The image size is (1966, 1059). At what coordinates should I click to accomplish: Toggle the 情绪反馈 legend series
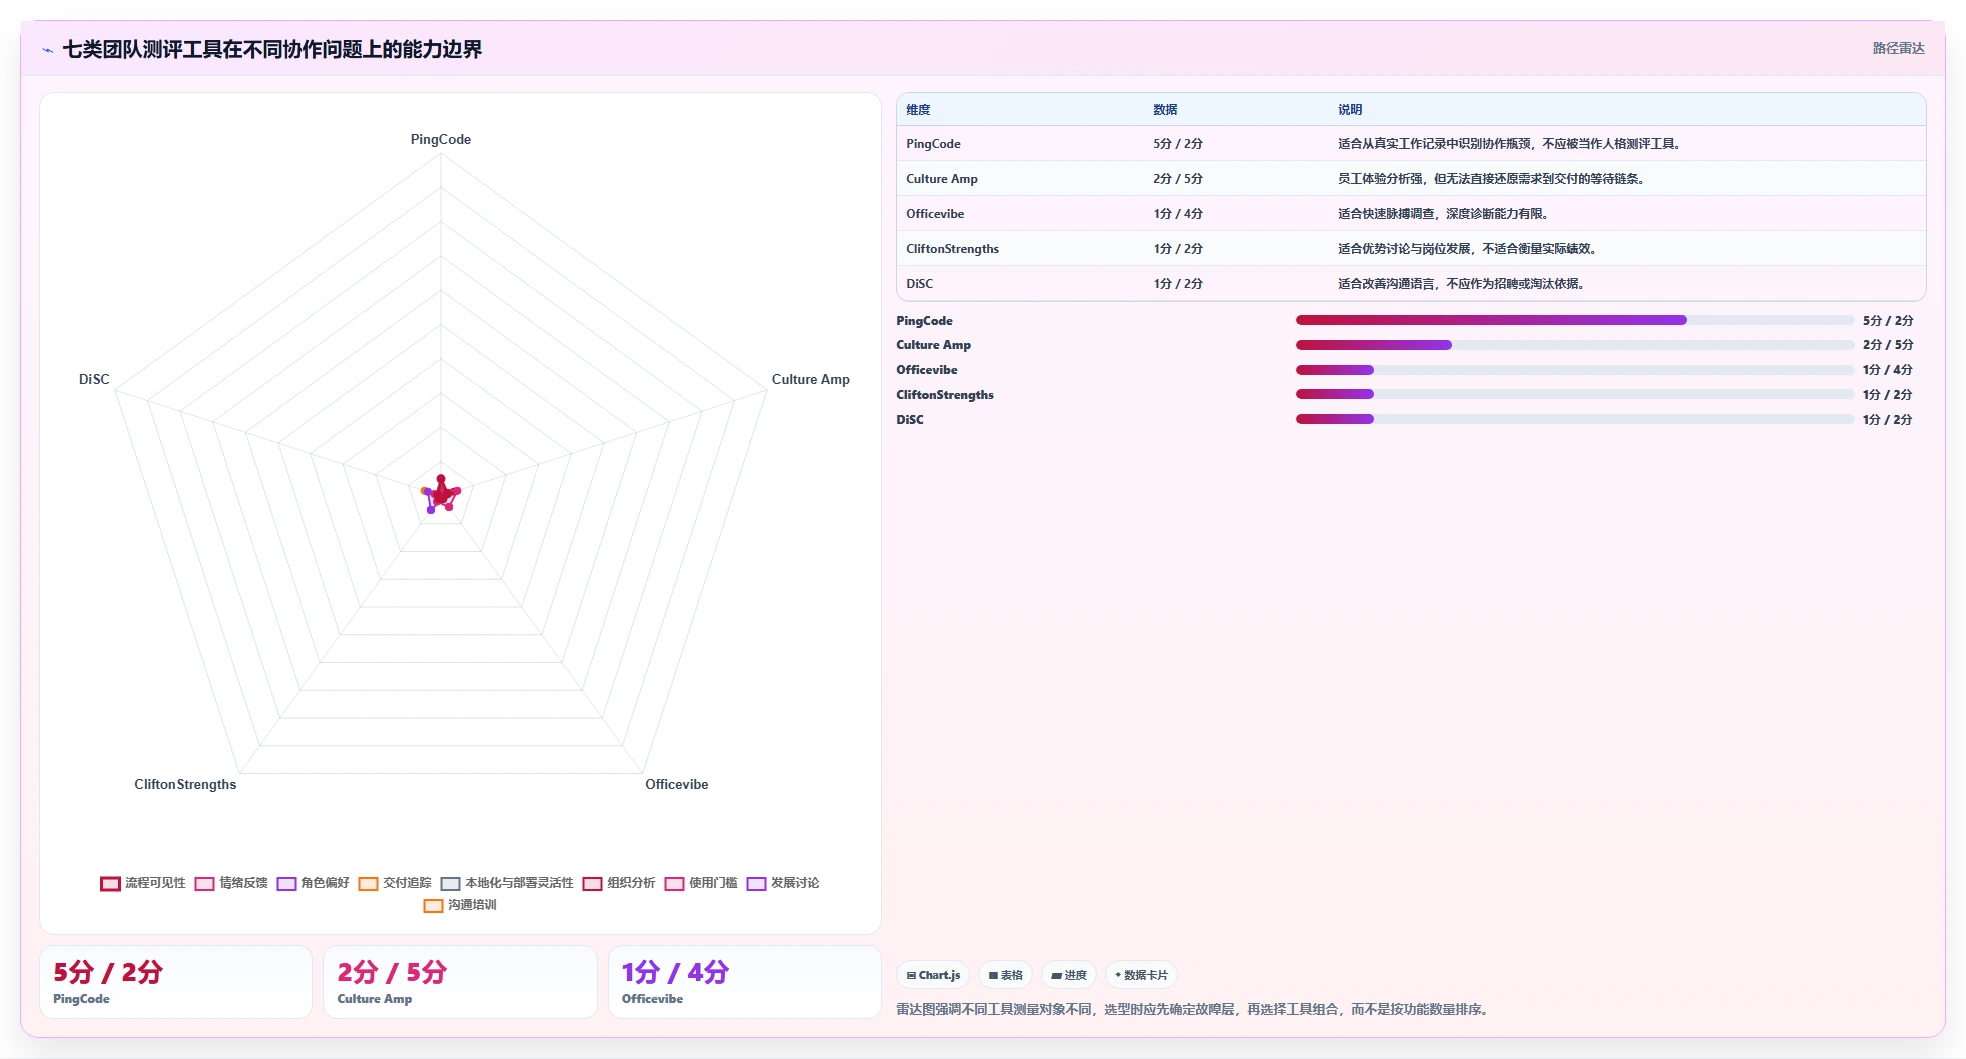click(x=231, y=883)
